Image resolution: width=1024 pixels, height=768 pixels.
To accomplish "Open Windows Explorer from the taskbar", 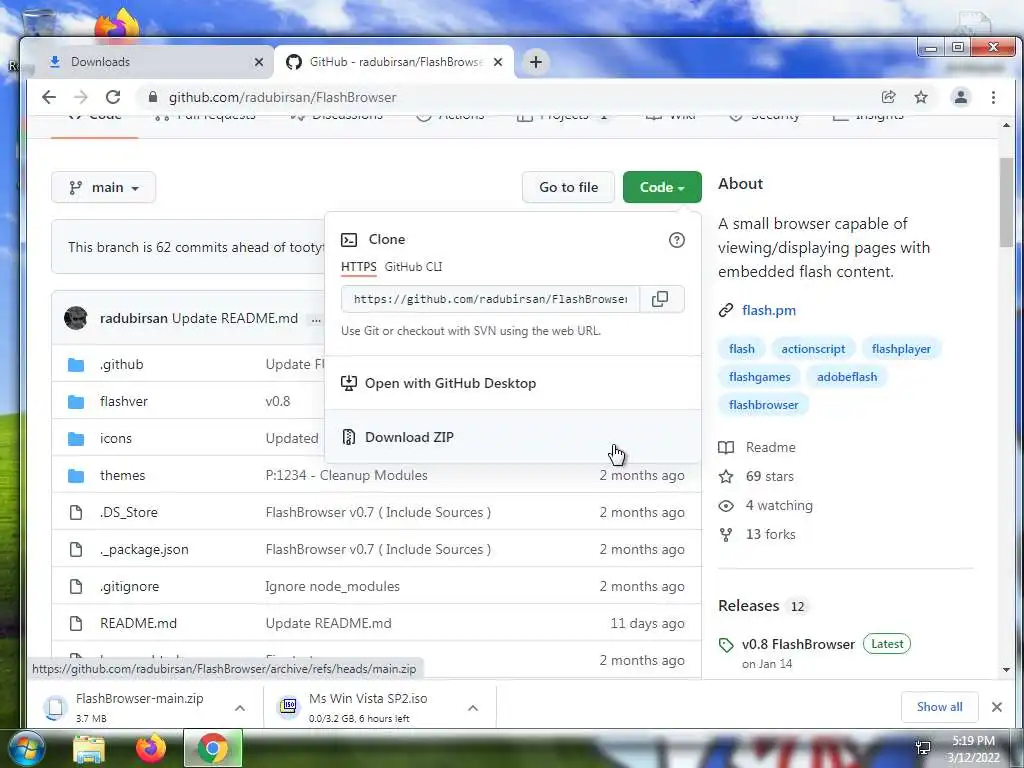I will pyautogui.click(x=89, y=748).
